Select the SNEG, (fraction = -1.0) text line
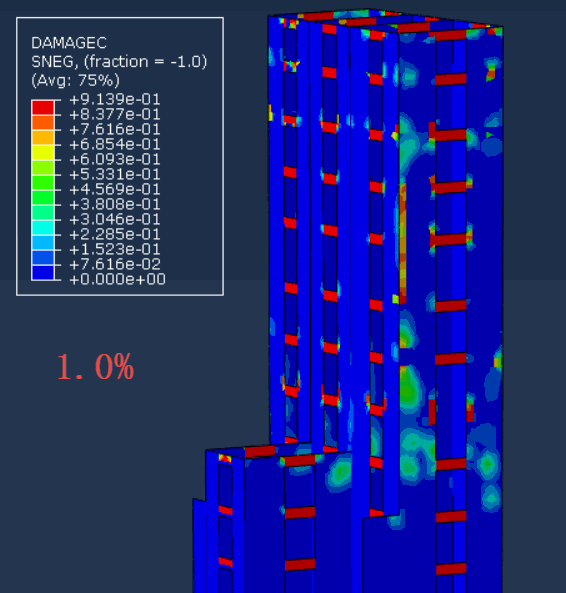The width and height of the screenshot is (566, 593). tap(119, 62)
